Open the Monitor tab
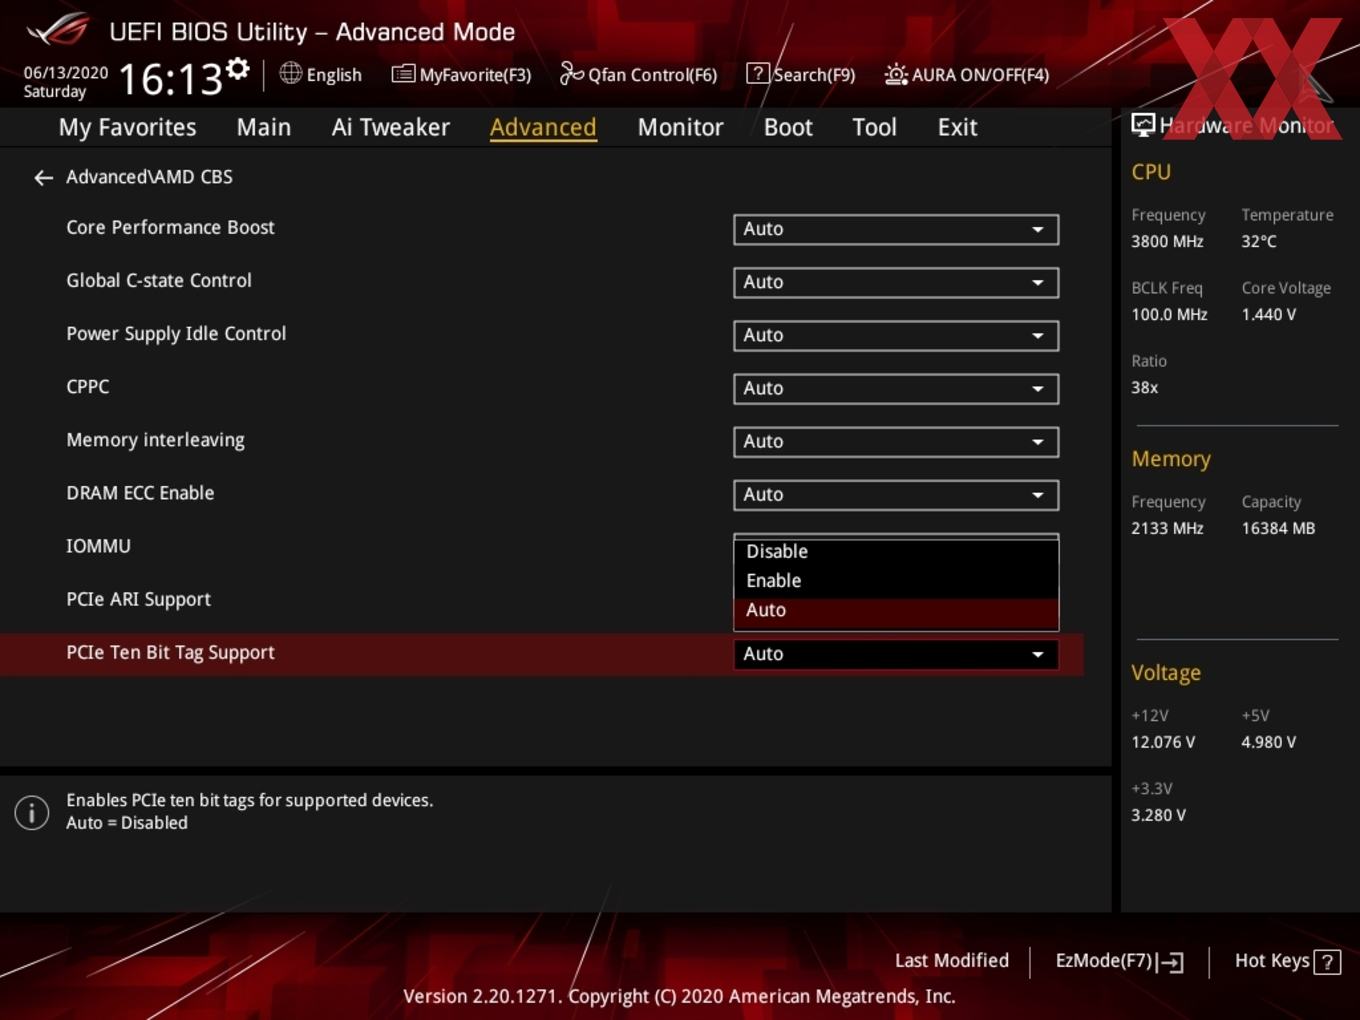The image size is (1360, 1020). 680,127
